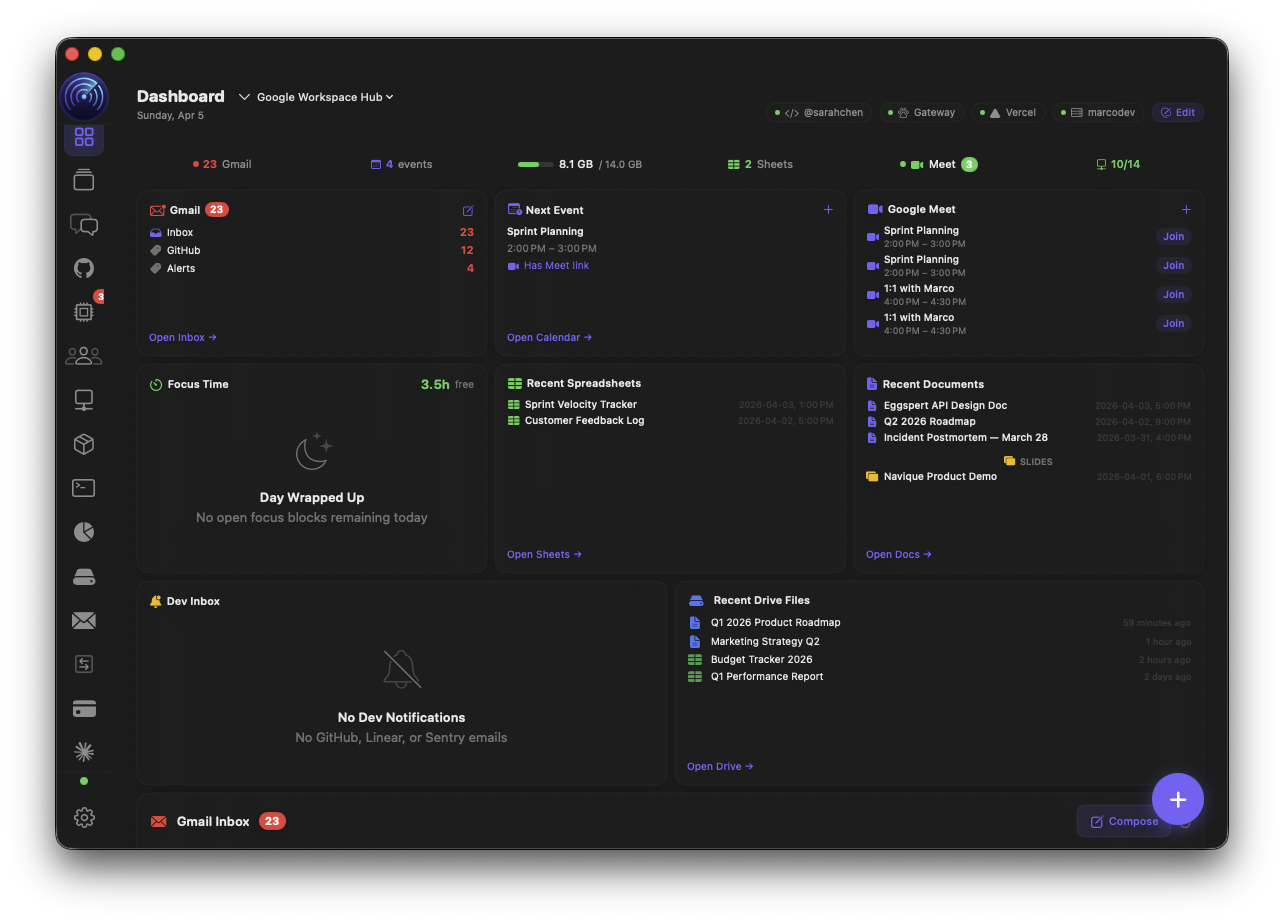This screenshot has height=923, width=1284.
Task: Open the team people sidebar icon
Action: coord(84,355)
